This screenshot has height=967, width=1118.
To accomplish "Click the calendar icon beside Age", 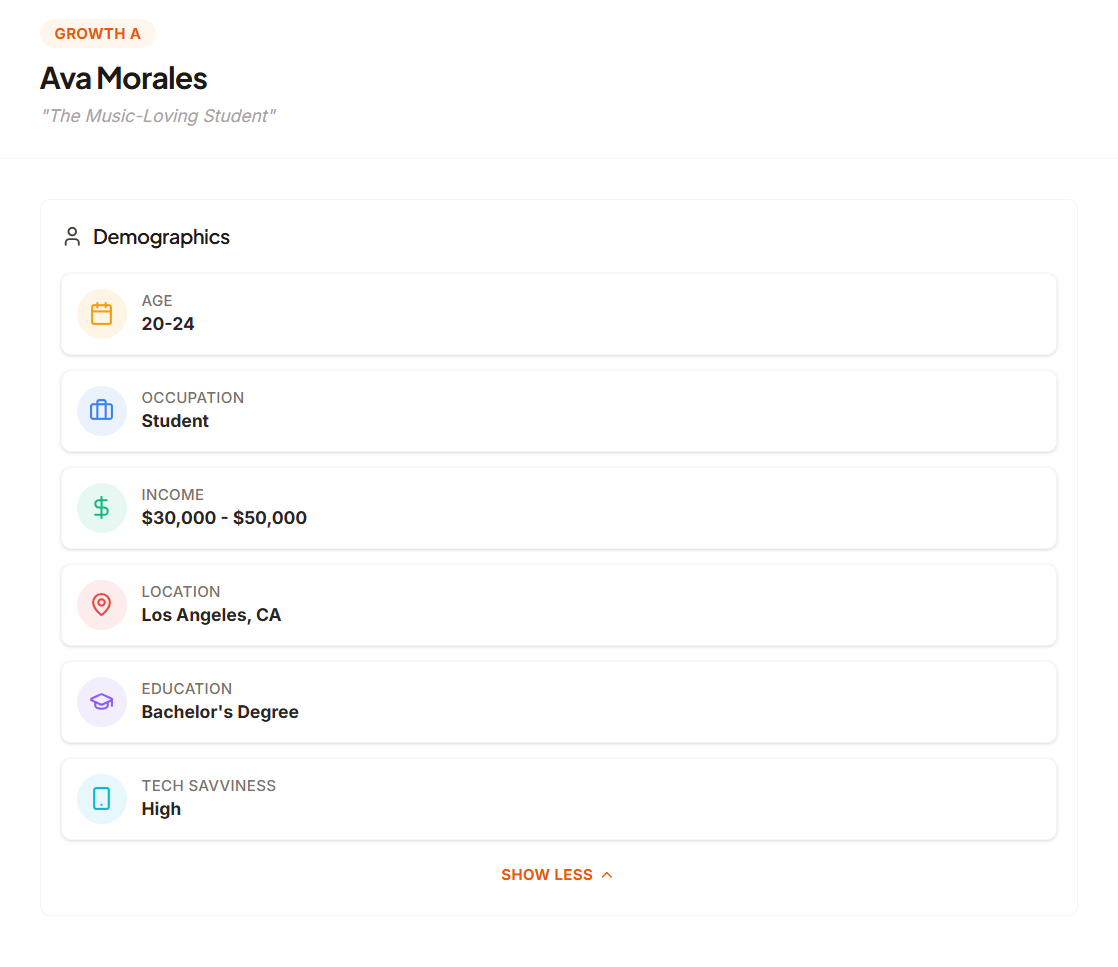I will tap(101, 313).
